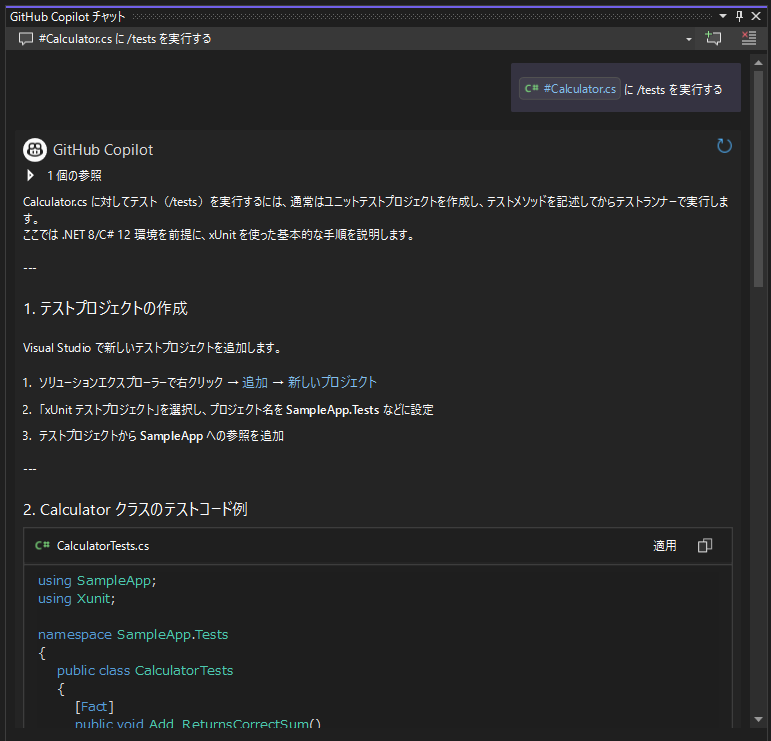This screenshot has height=741, width=771.
Task: Click the GitHub Copilot チャット panel title
Action: (x=67, y=17)
